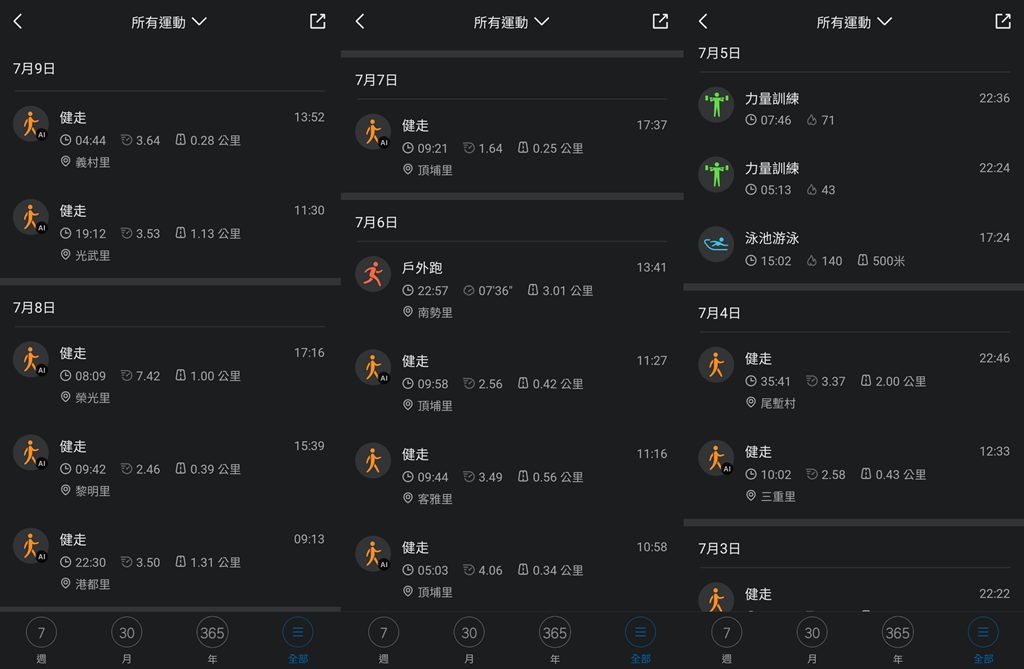The height and width of the screenshot is (669, 1024).
Task: Select 全部 tab on the 7月9日 screen
Action: [x=298, y=640]
